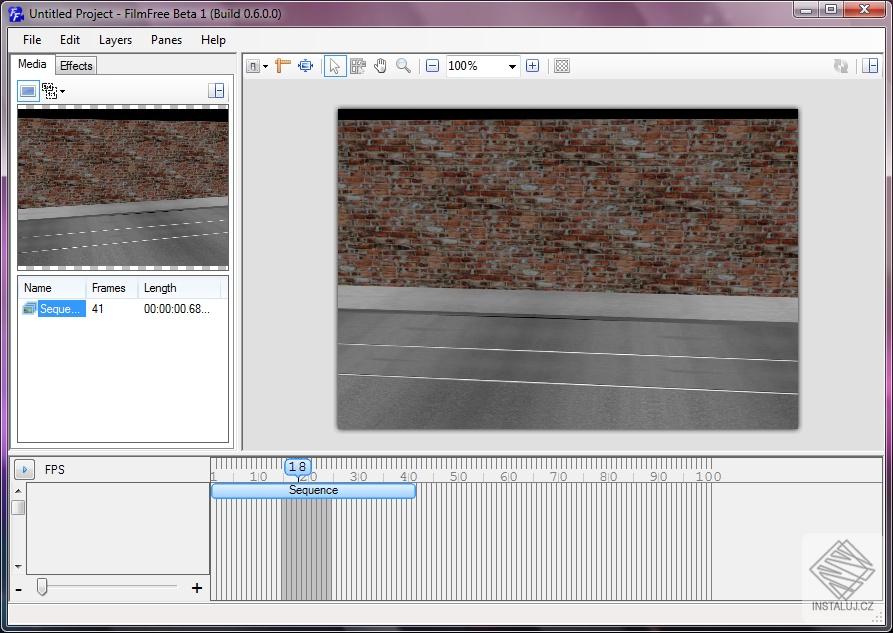
Task: Select the Zoom magnifier tool
Action: (404, 66)
